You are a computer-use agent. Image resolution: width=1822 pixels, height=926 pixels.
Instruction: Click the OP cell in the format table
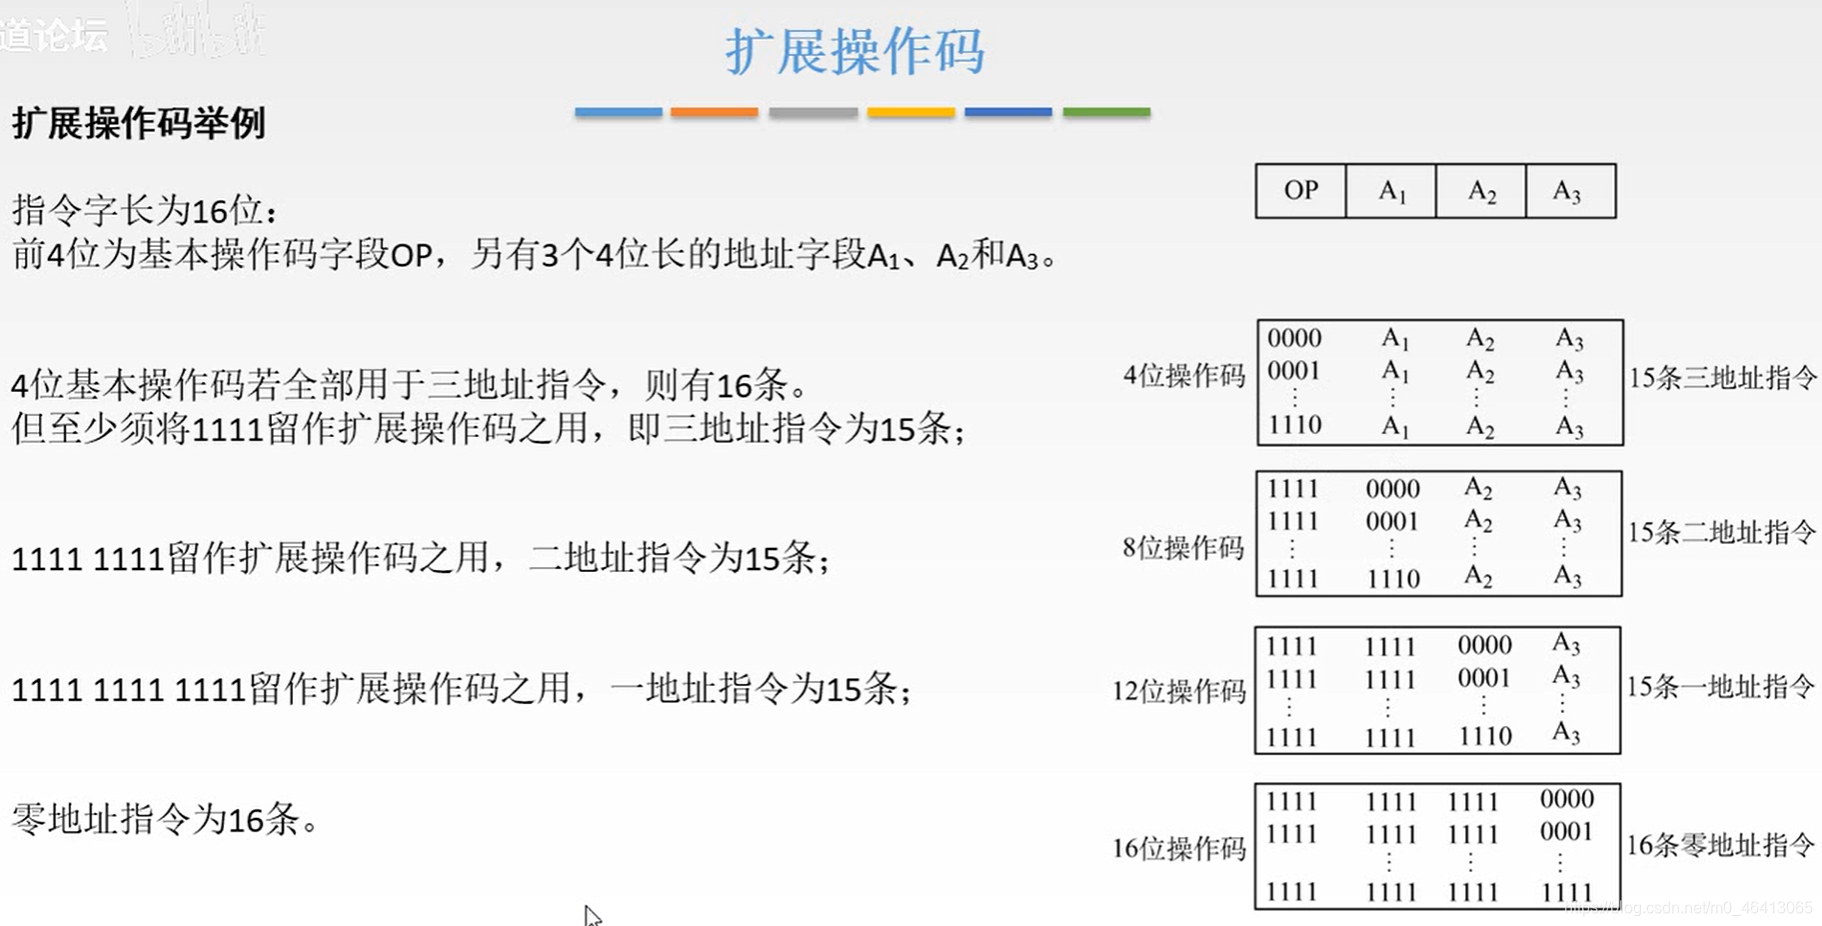[x=1301, y=191]
